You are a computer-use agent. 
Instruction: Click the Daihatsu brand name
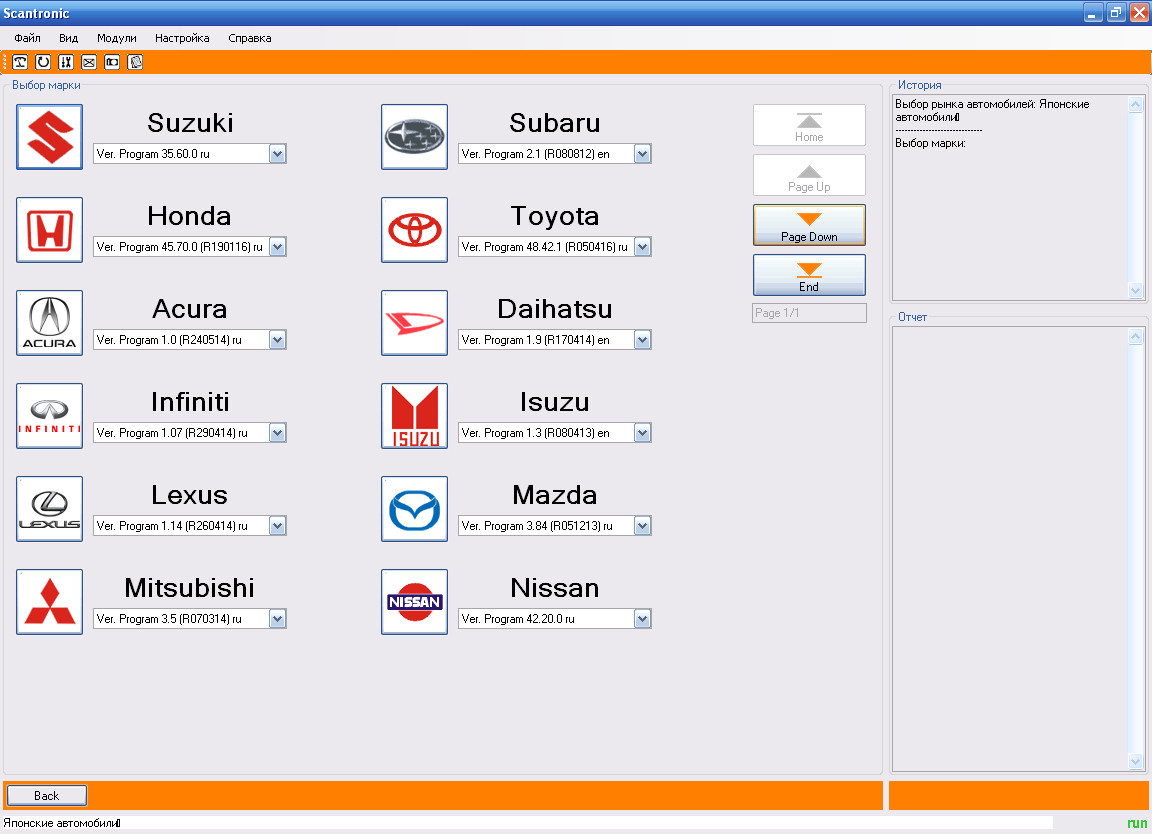coord(555,309)
